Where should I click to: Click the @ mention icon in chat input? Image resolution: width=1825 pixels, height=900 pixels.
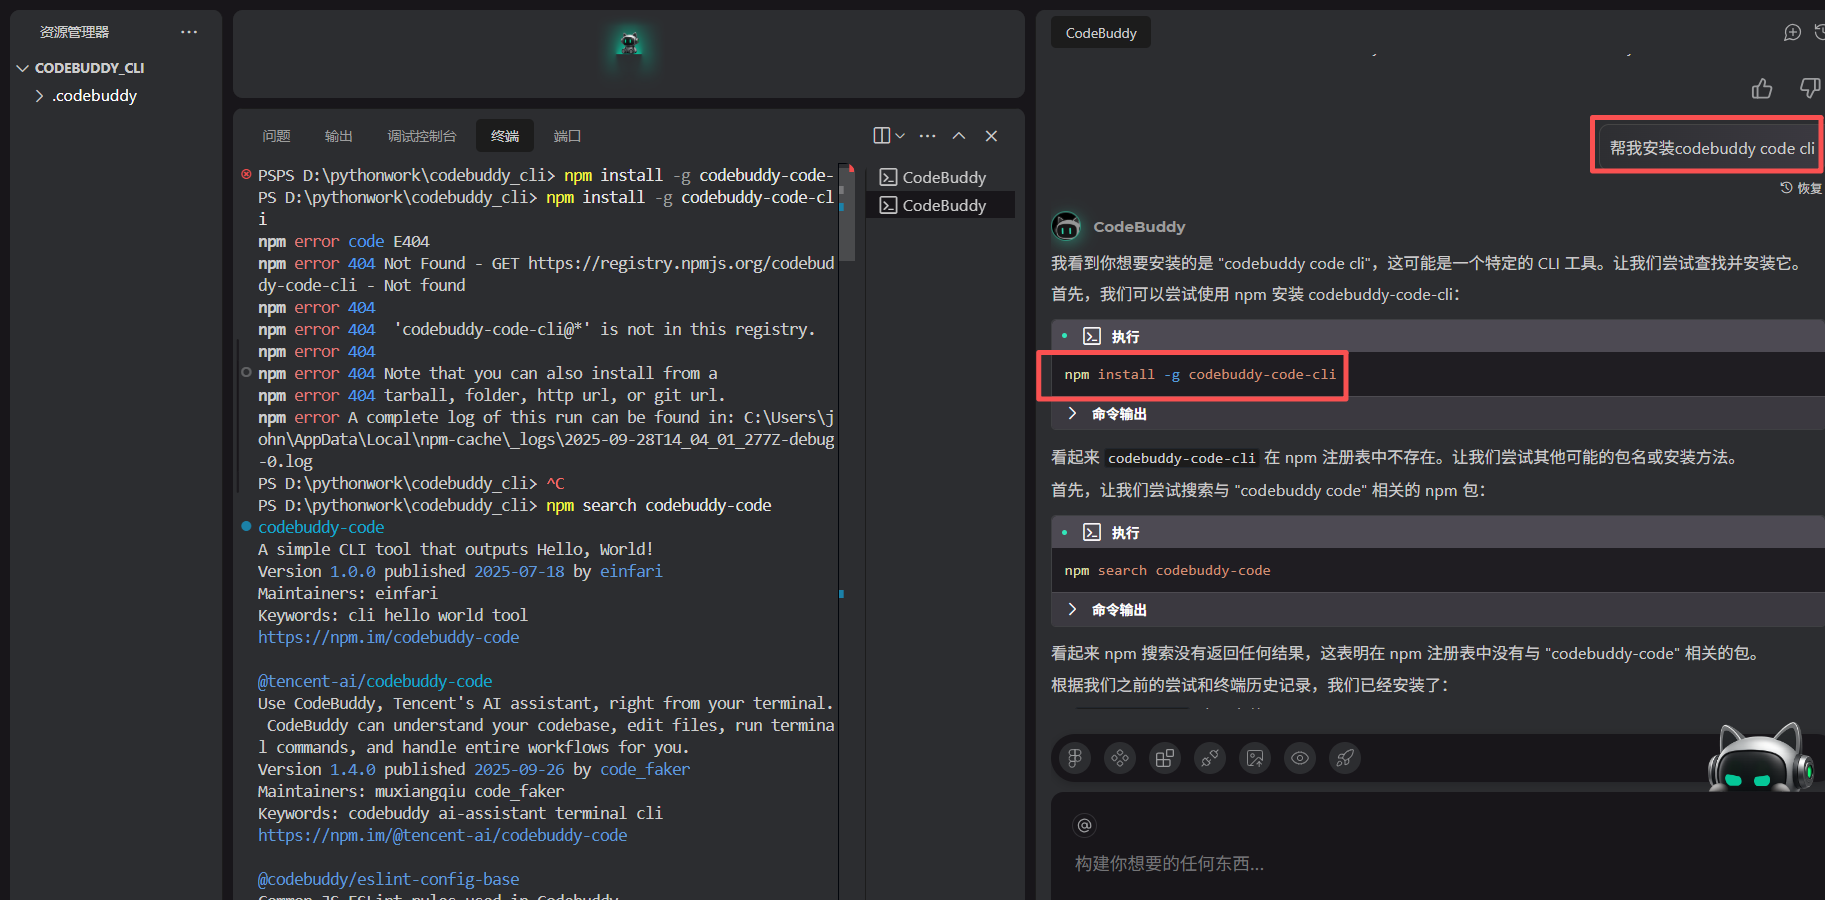point(1084,825)
